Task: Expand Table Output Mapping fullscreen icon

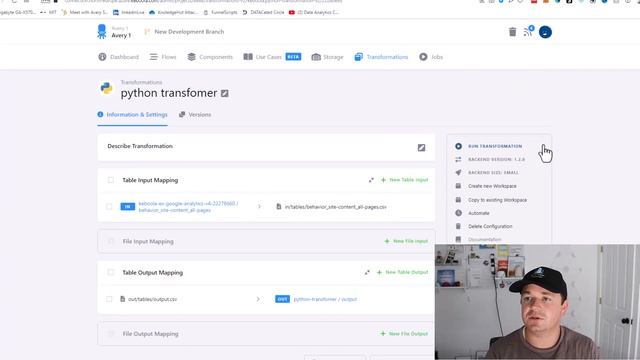Action: 367,272
